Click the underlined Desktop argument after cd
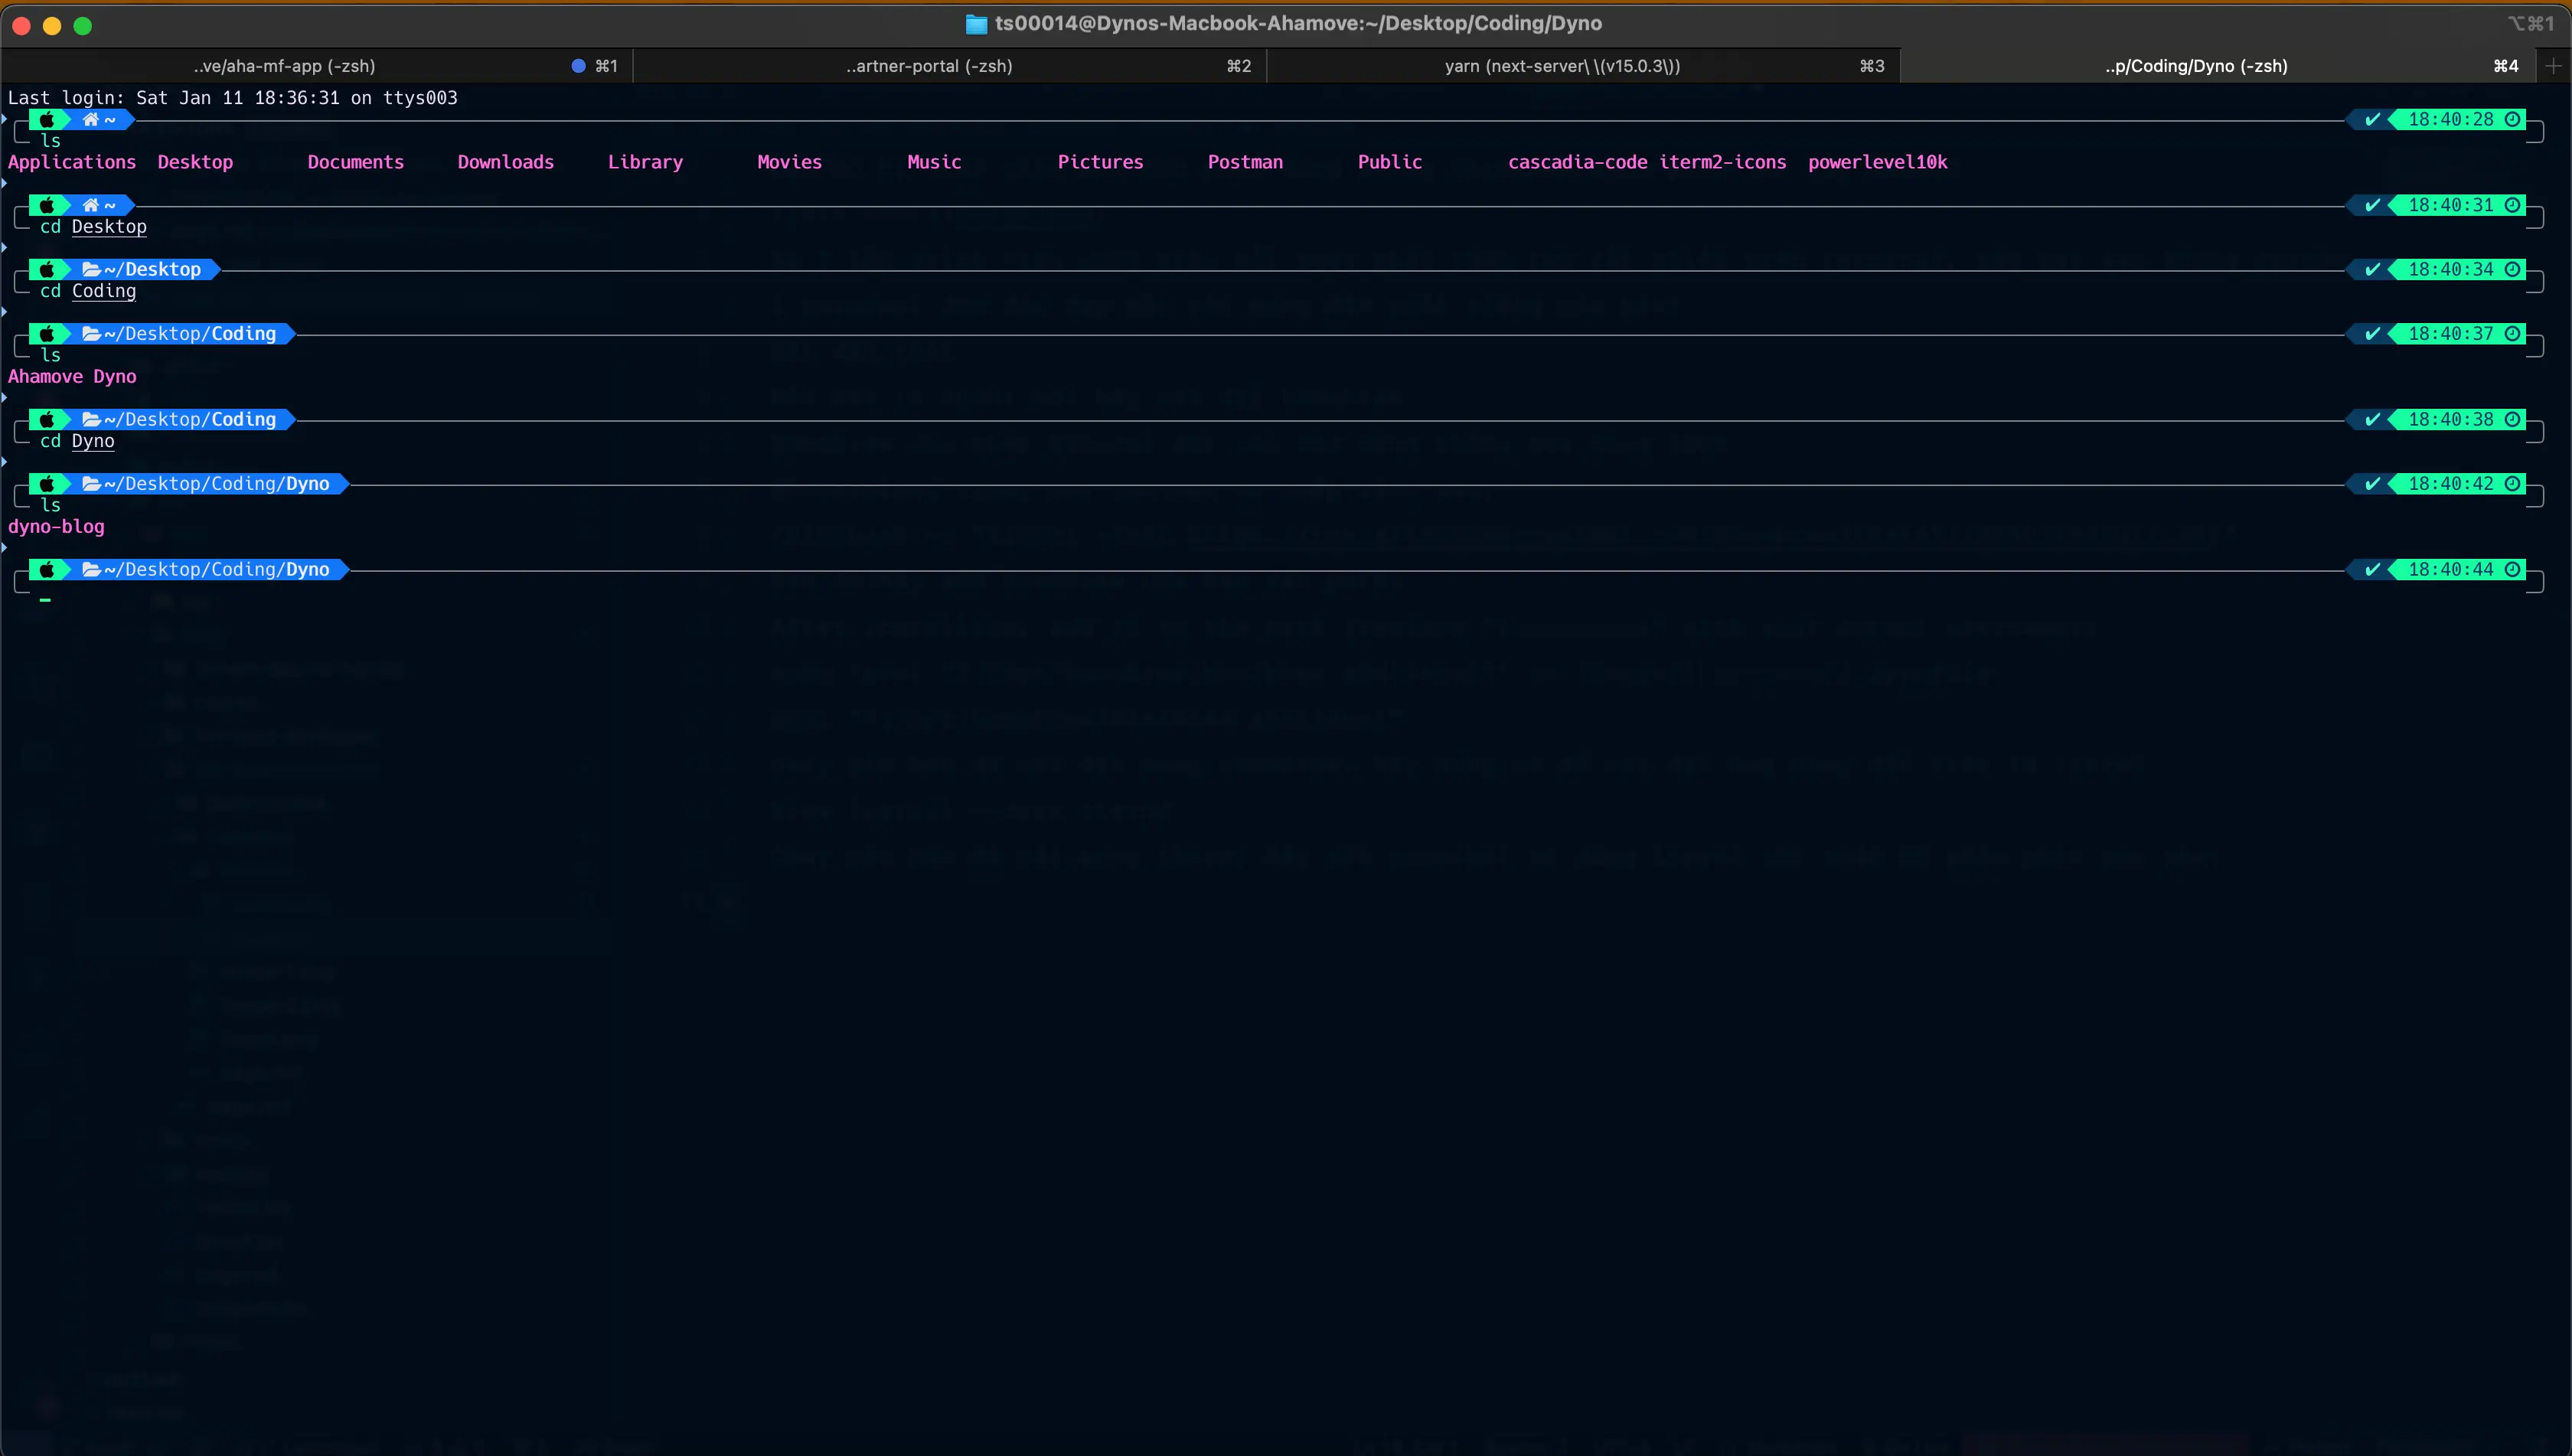Viewport: 2572px width, 1456px height. [109, 227]
